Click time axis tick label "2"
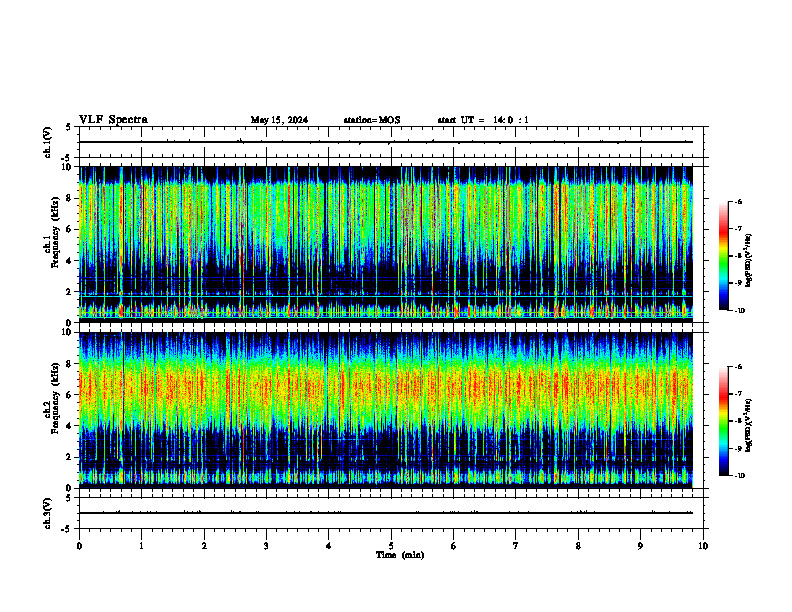Image resolution: width=792 pixels, height=612 pixels. pos(204,546)
